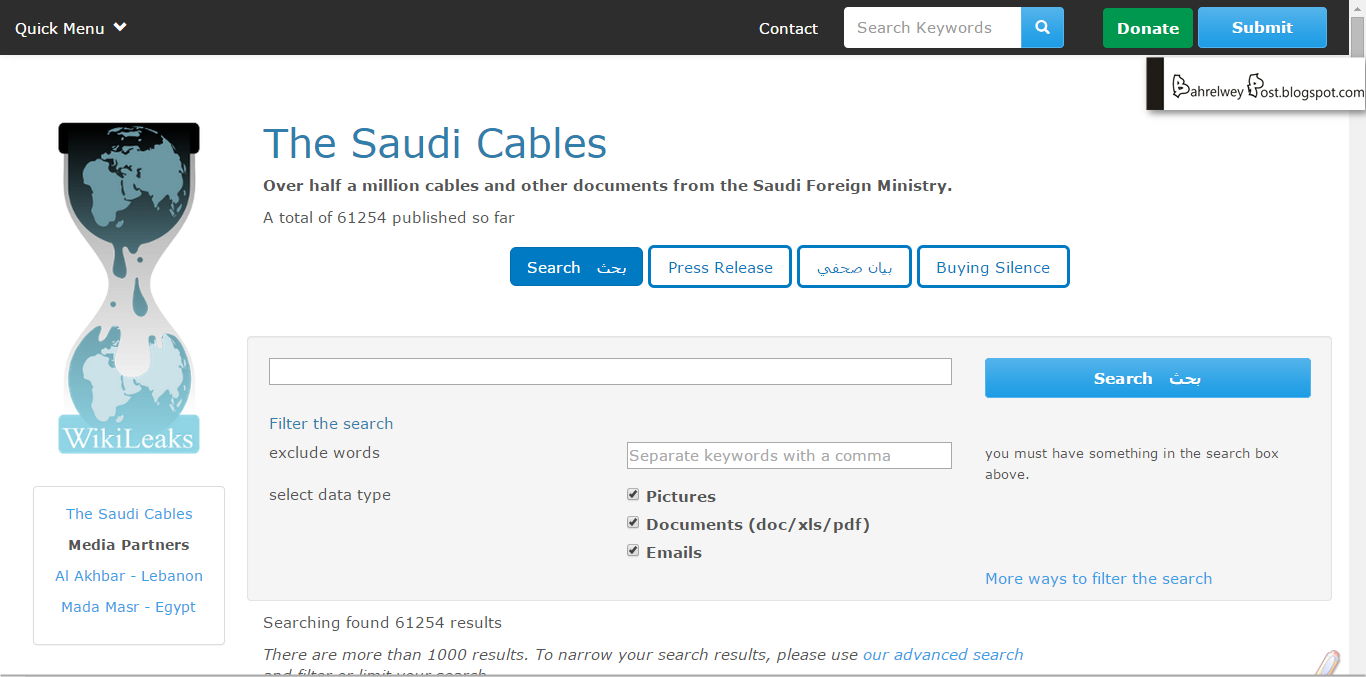Toggle the Documents (doc/xls/pdf) checkbox
This screenshot has width=1366, height=677.
[633, 523]
